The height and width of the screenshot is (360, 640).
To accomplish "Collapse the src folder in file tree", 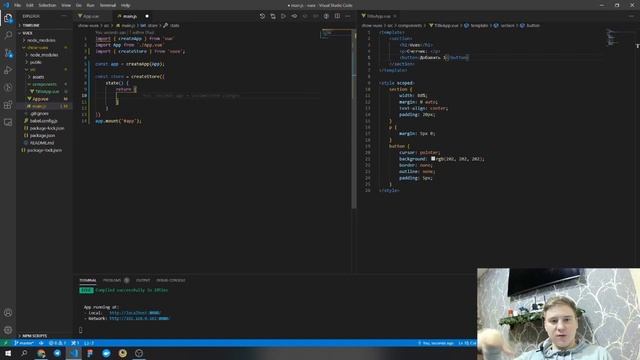I will coord(44,69).
